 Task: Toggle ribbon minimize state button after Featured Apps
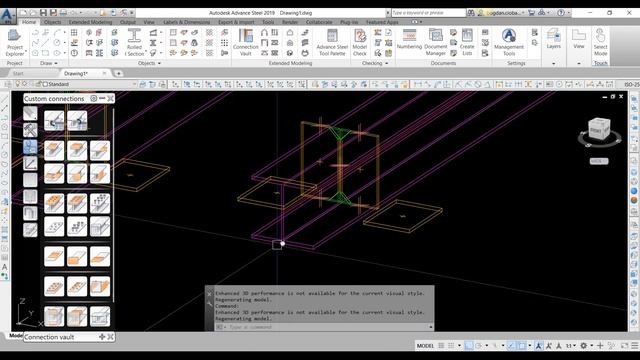click(x=414, y=22)
